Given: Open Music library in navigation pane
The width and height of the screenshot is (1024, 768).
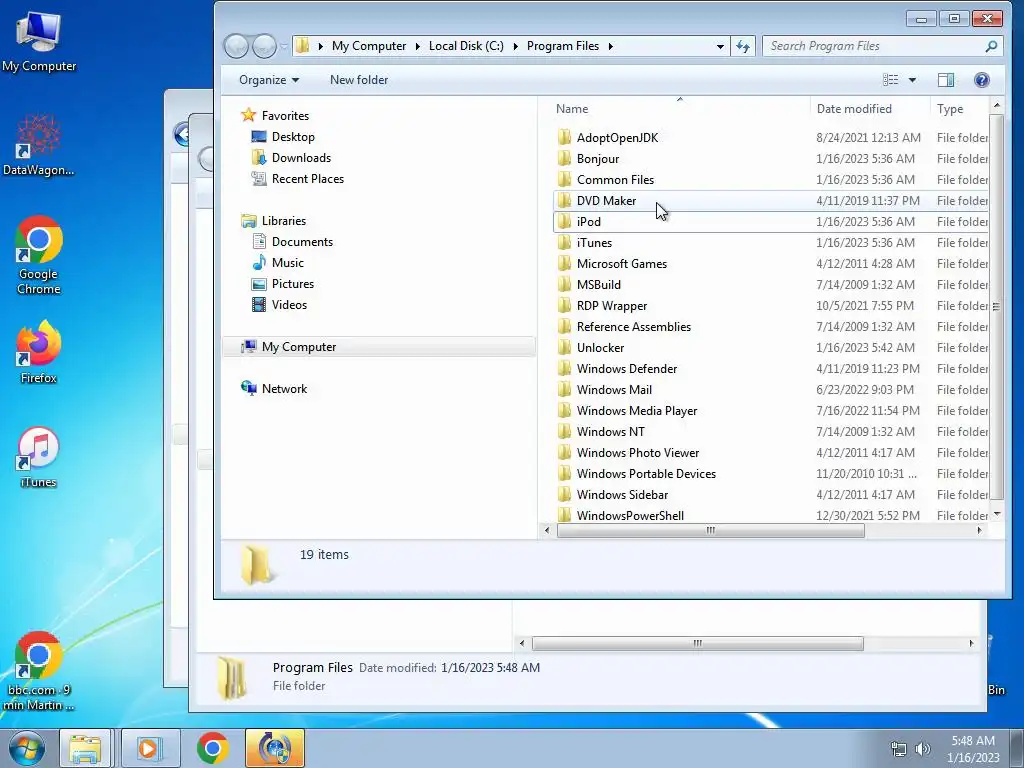Looking at the screenshot, I should 287,263.
